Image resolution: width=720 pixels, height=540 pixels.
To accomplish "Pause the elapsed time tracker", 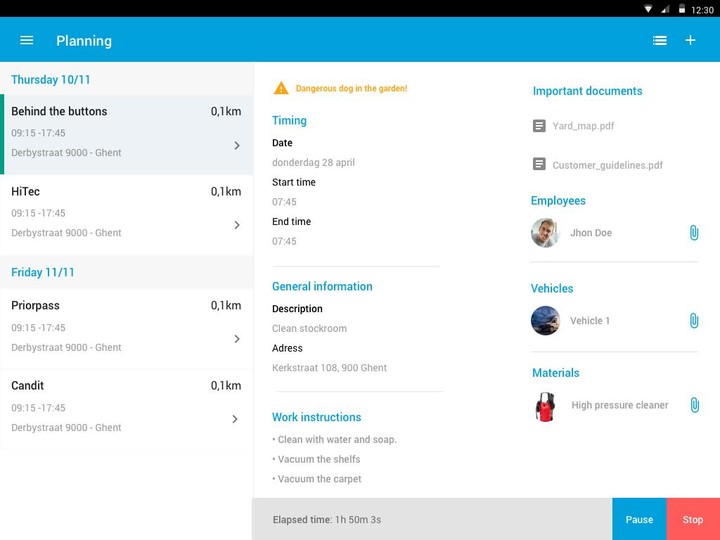I will click(639, 519).
